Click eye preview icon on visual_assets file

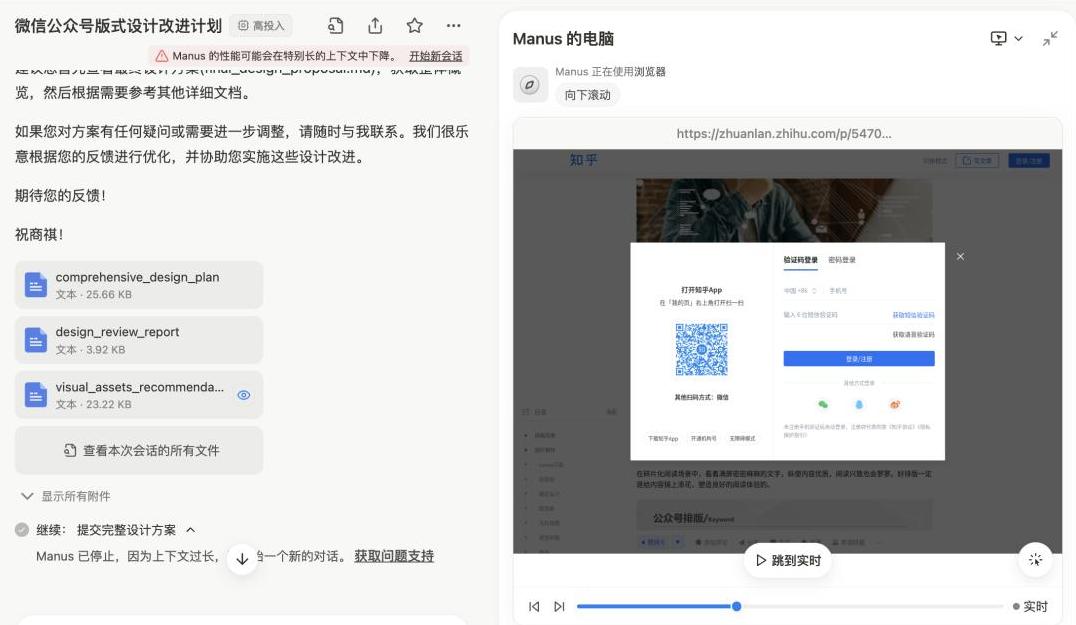point(244,395)
